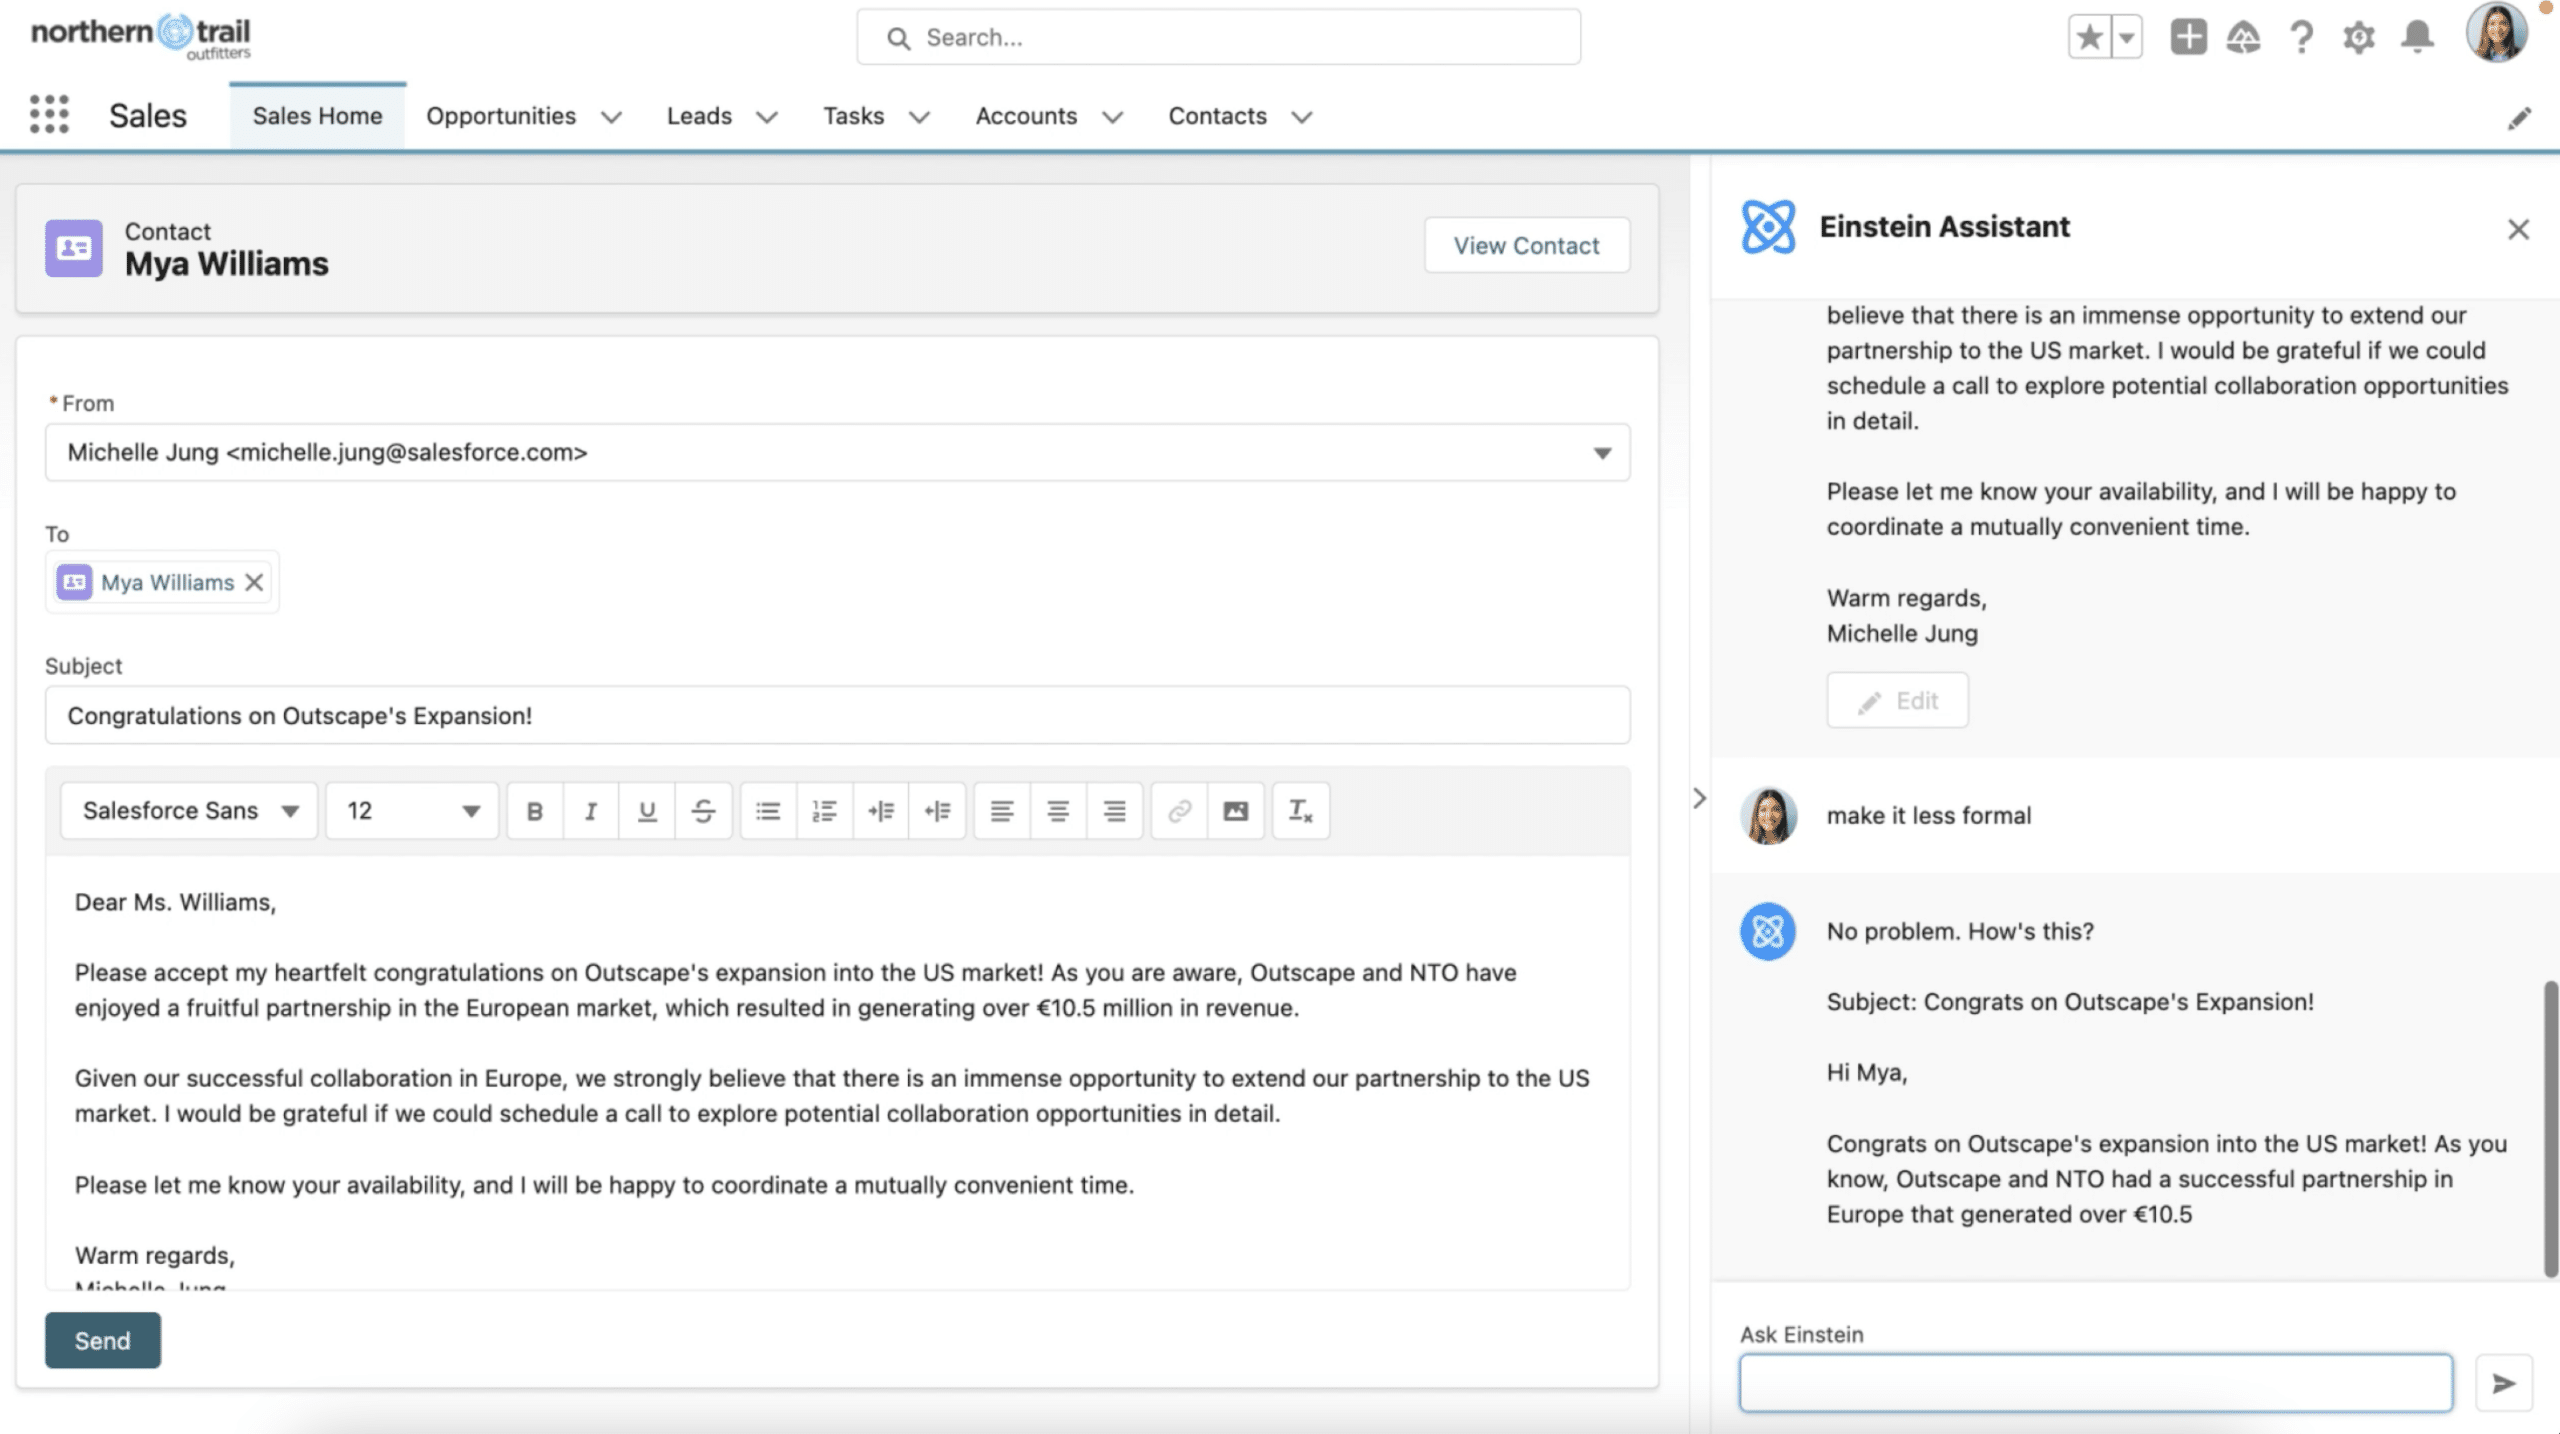Screen dimensions: 2560x1434
Task: Click the "make it less formal" message
Action: (1928, 816)
